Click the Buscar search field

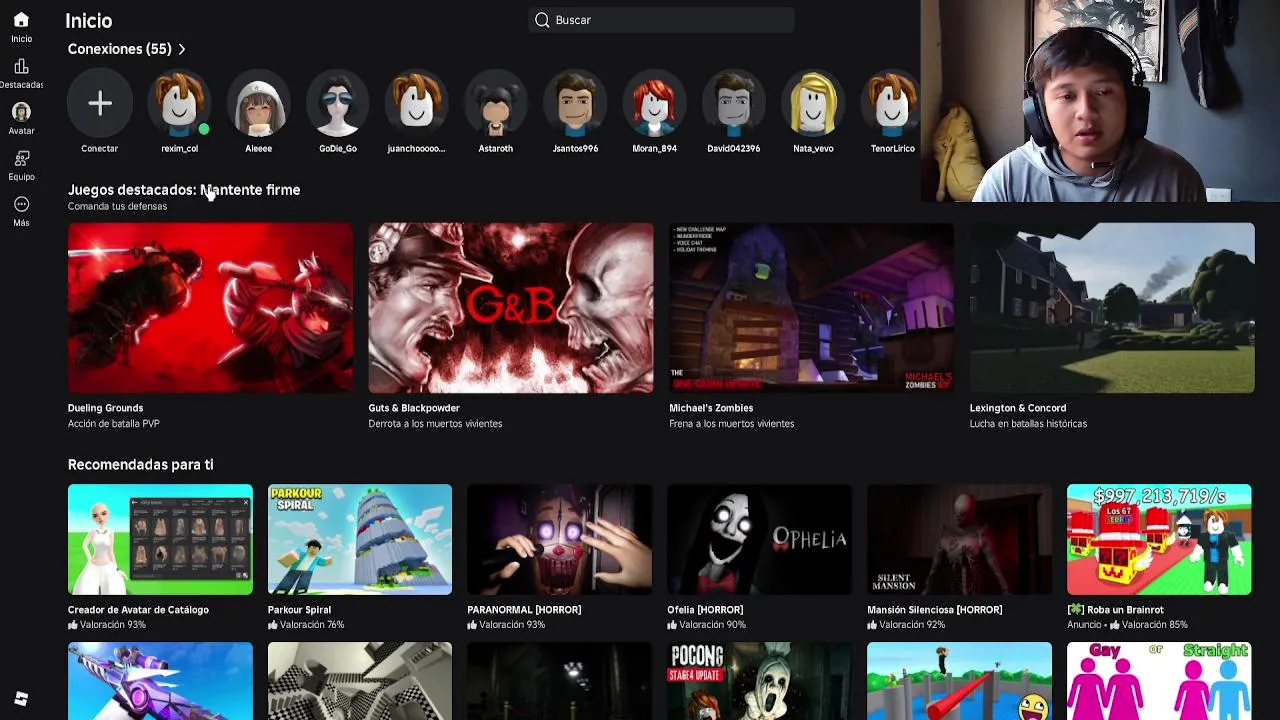661,20
